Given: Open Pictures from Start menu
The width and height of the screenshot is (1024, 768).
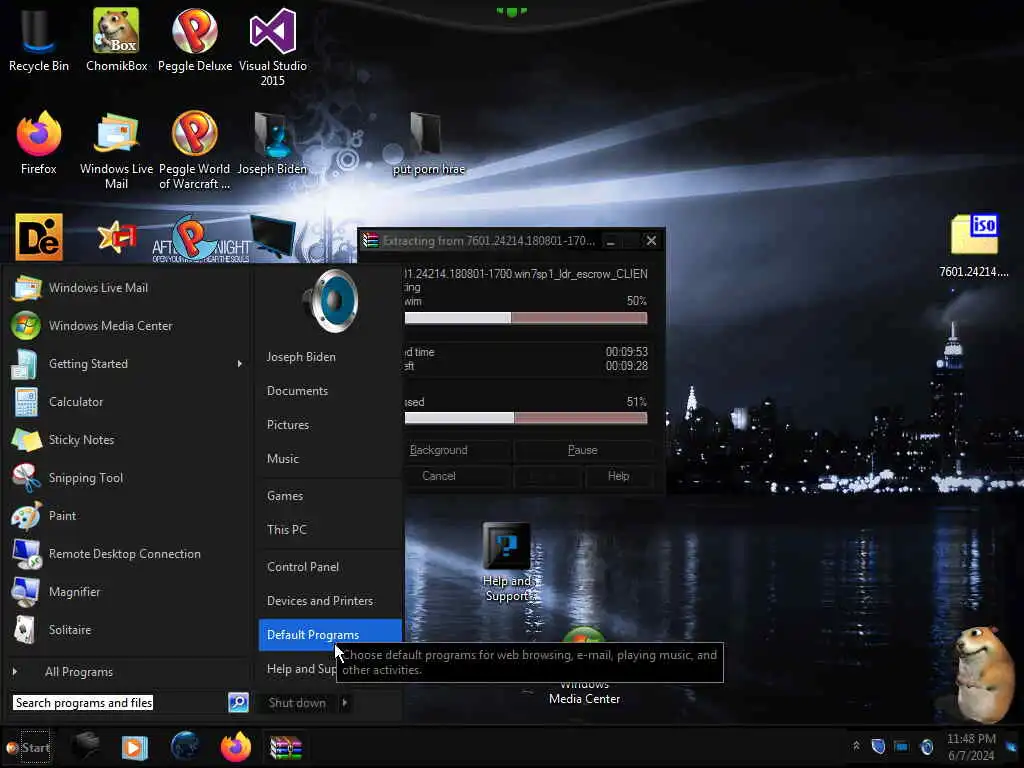Looking at the screenshot, I should [x=330, y=425].
